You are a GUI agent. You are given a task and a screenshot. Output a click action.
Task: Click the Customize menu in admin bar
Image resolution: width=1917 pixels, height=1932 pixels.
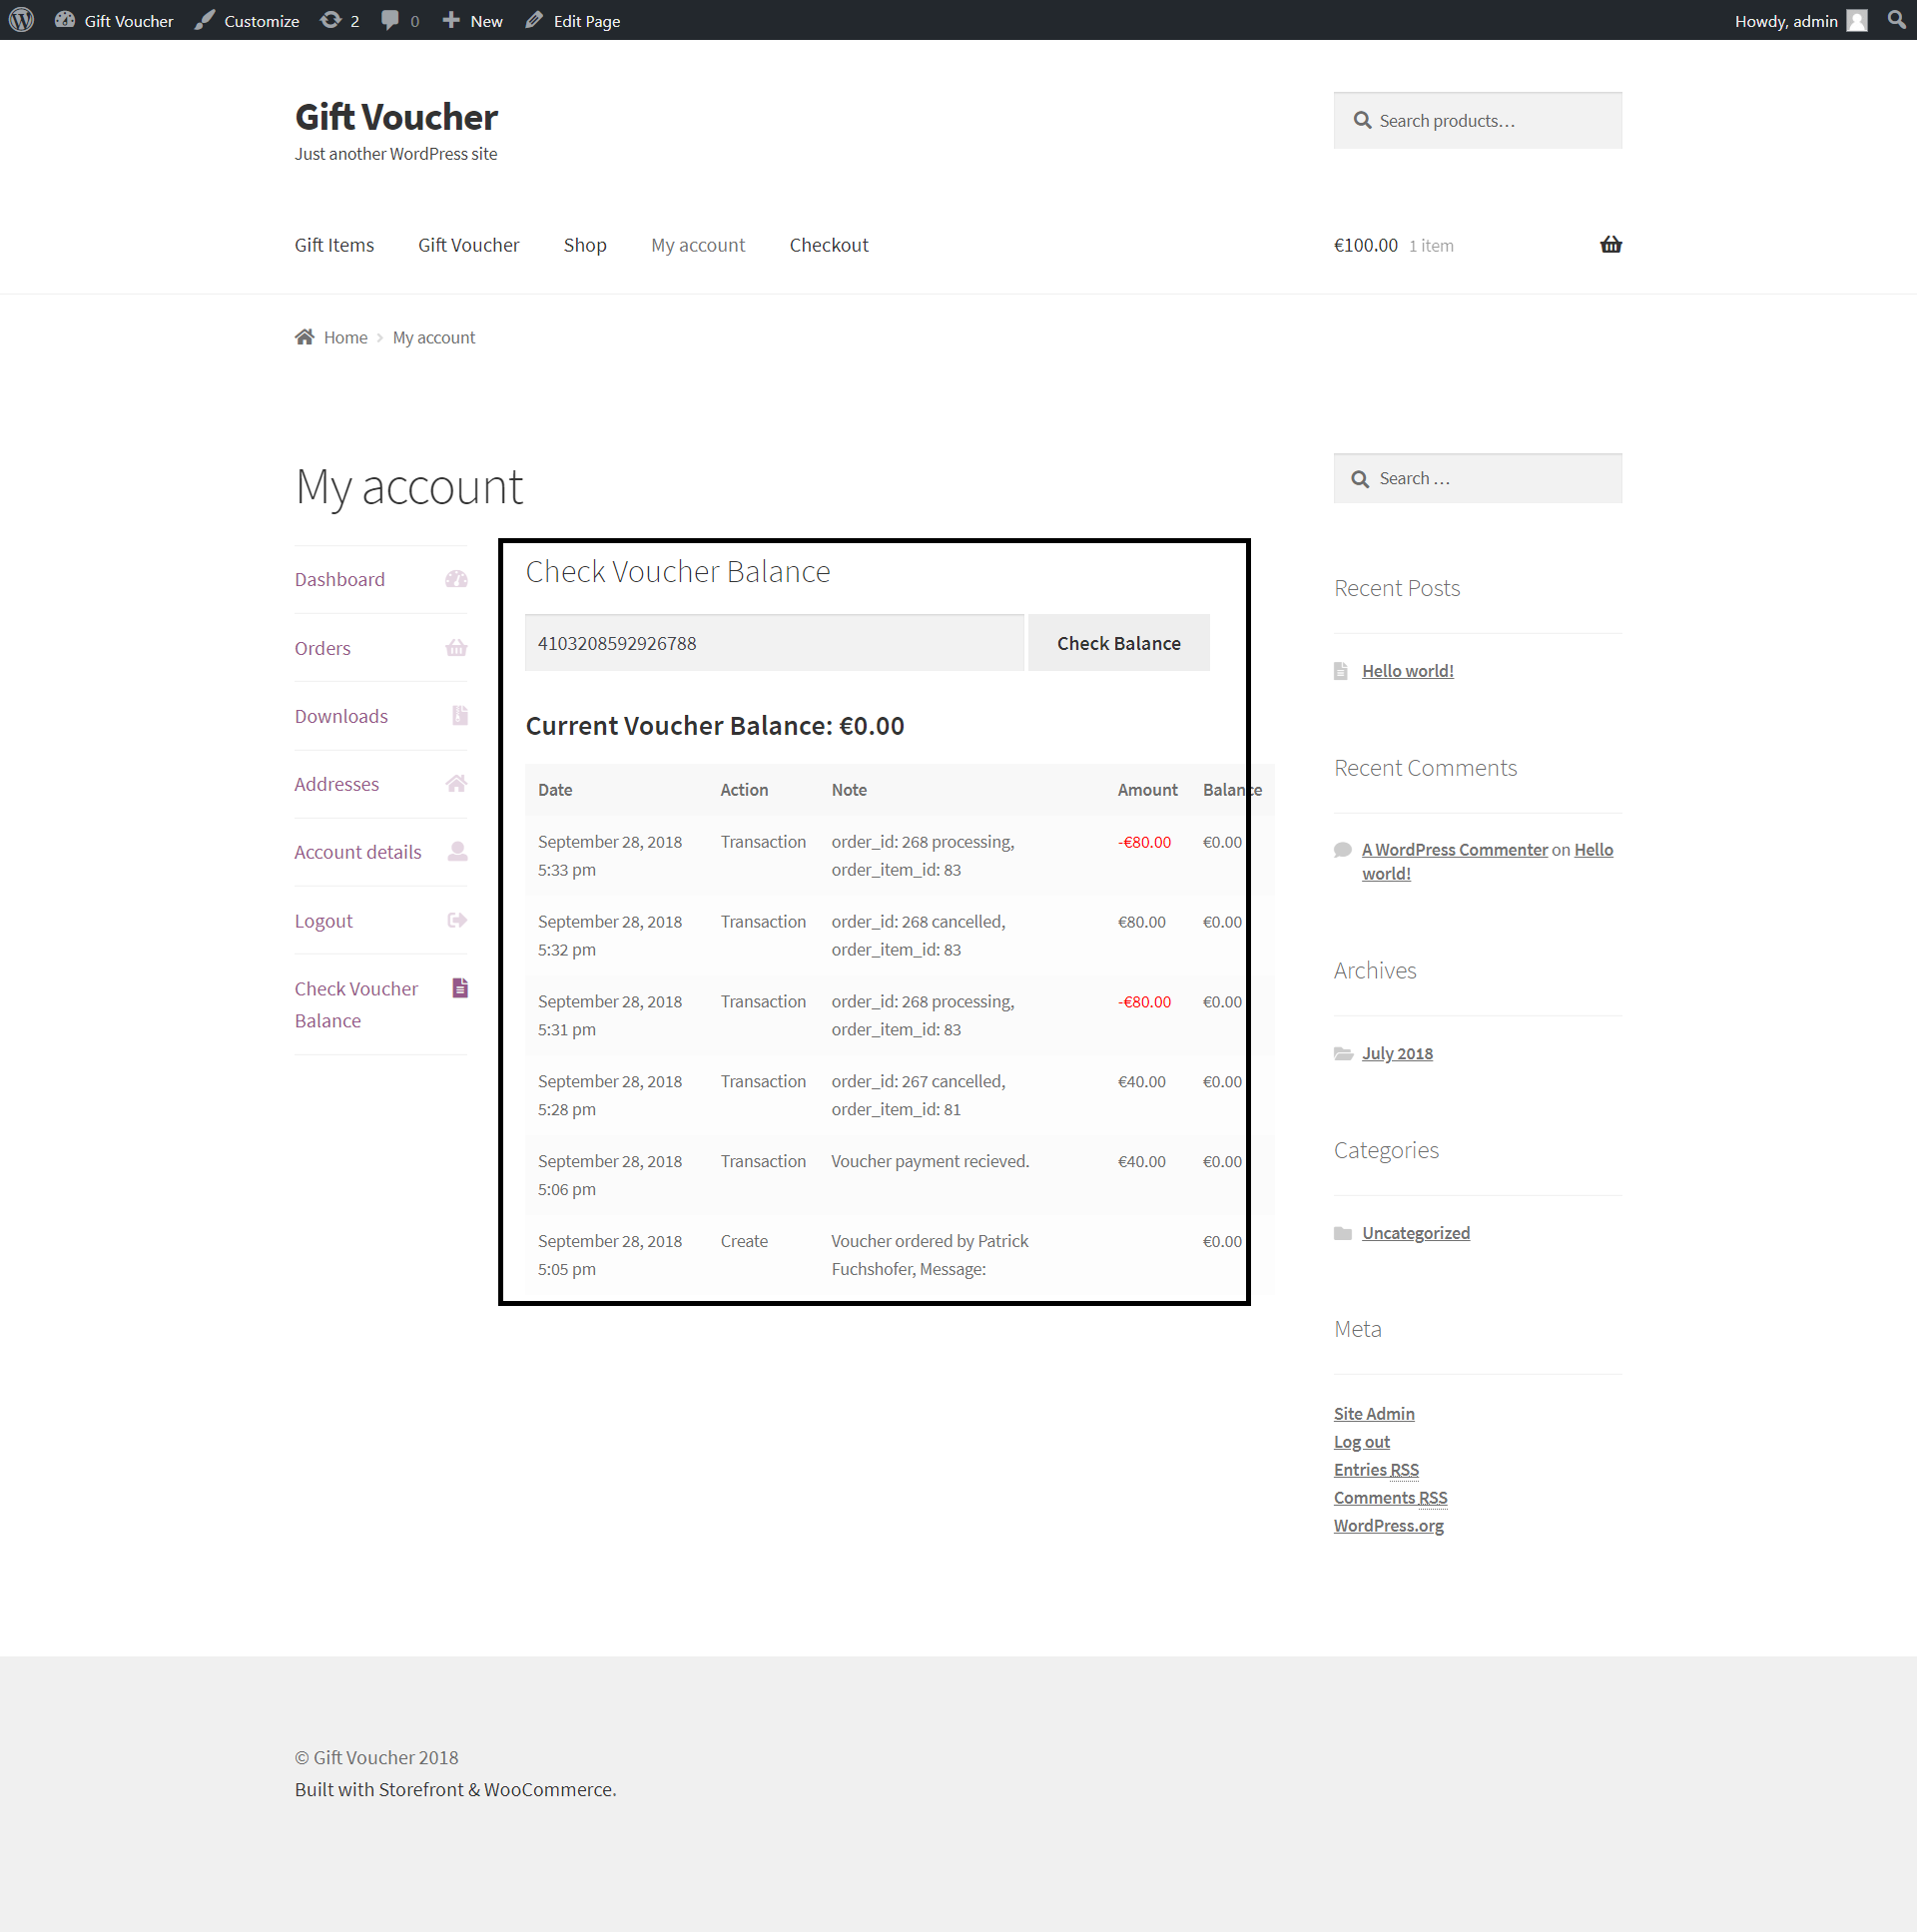tap(260, 21)
